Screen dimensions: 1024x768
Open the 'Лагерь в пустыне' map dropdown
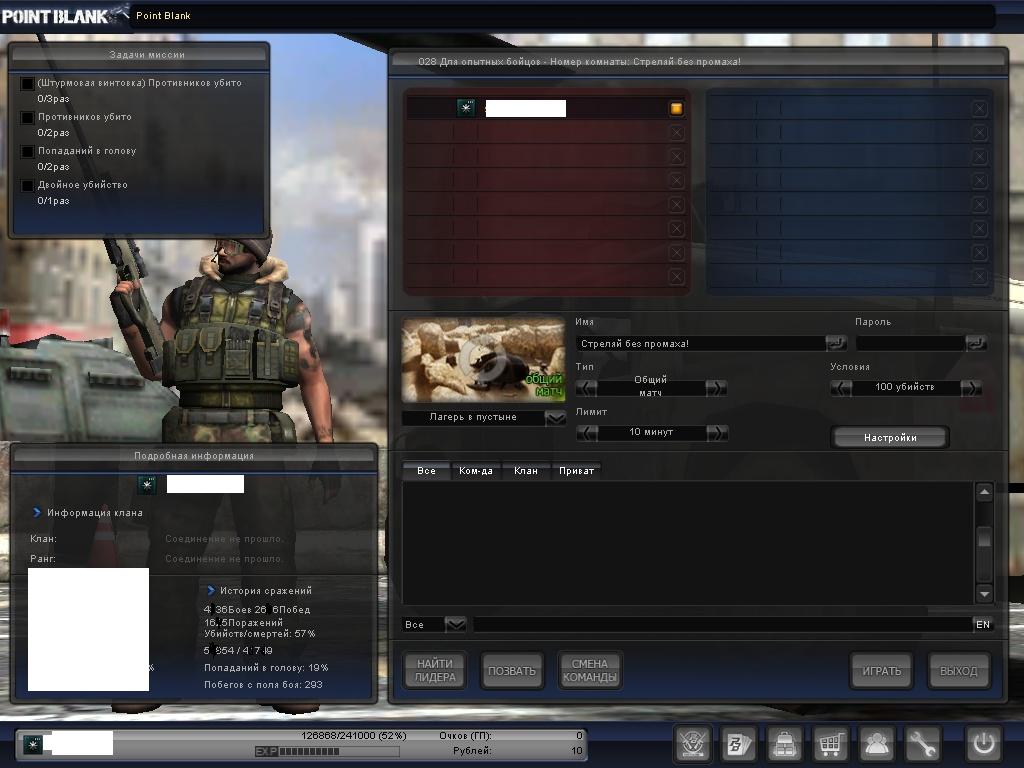pyautogui.click(x=556, y=418)
